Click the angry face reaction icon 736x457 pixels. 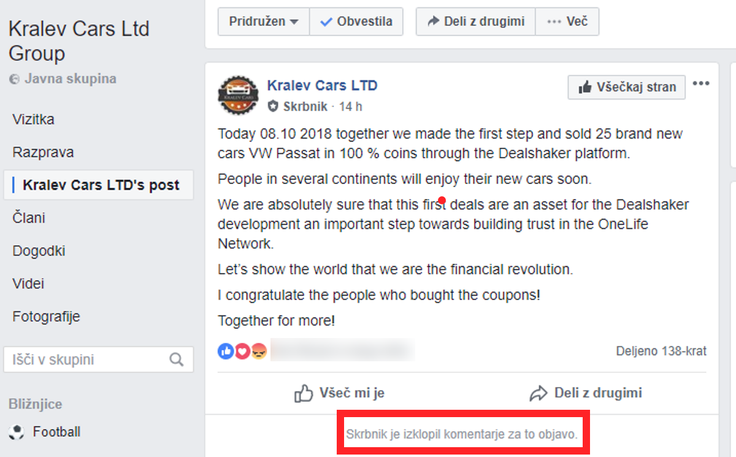coord(259,351)
